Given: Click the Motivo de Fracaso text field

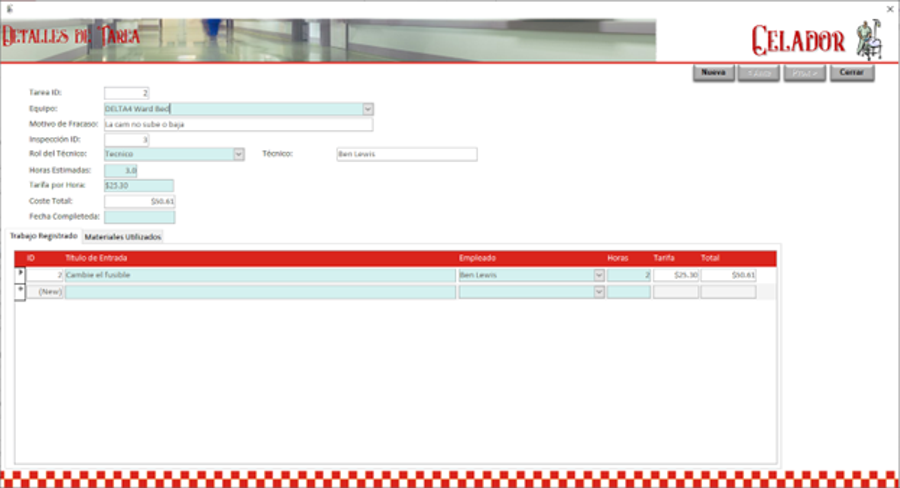Looking at the screenshot, I should pos(238,125).
